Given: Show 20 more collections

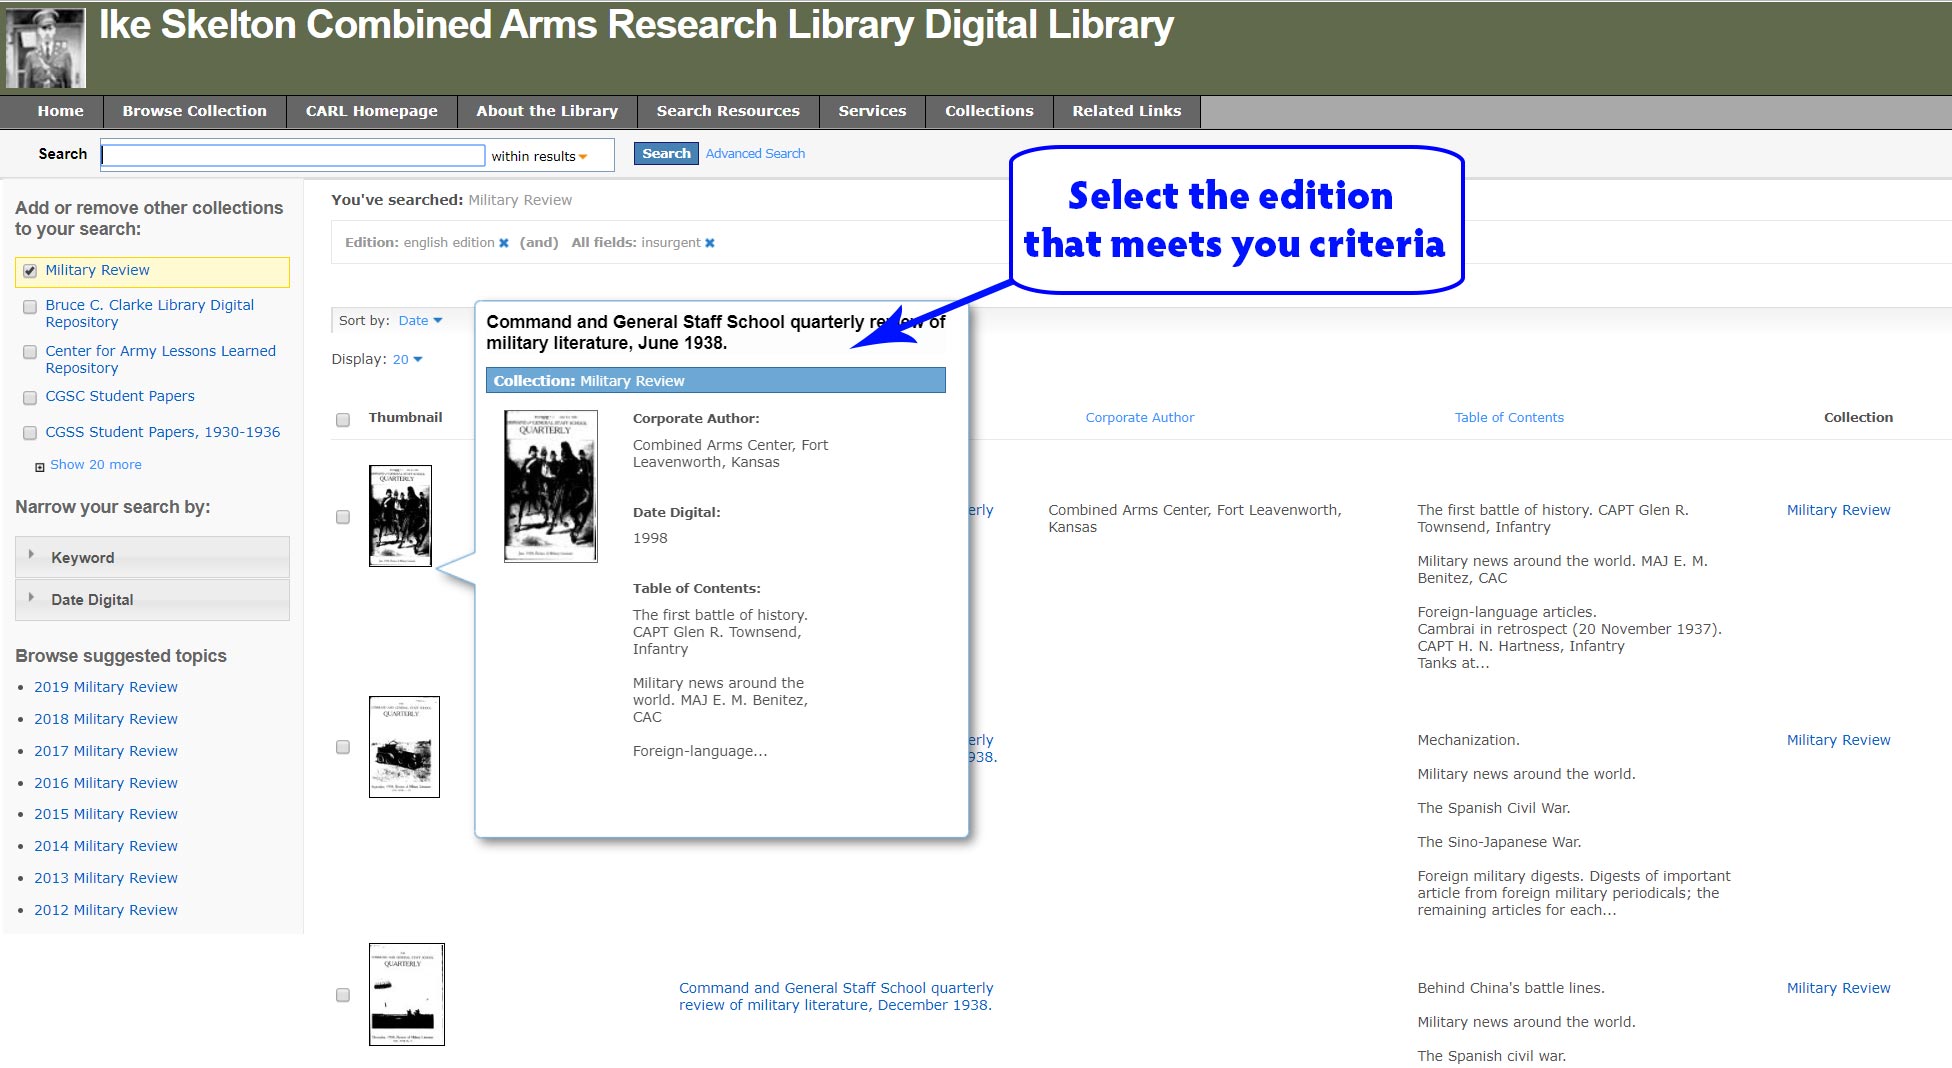Looking at the screenshot, I should pyautogui.click(x=96, y=465).
